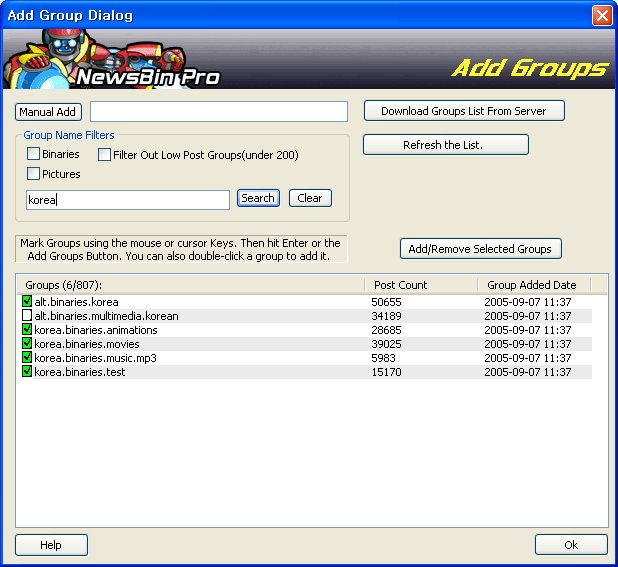Enable the Pictures filter checkbox
The width and height of the screenshot is (618, 567).
tap(34, 174)
